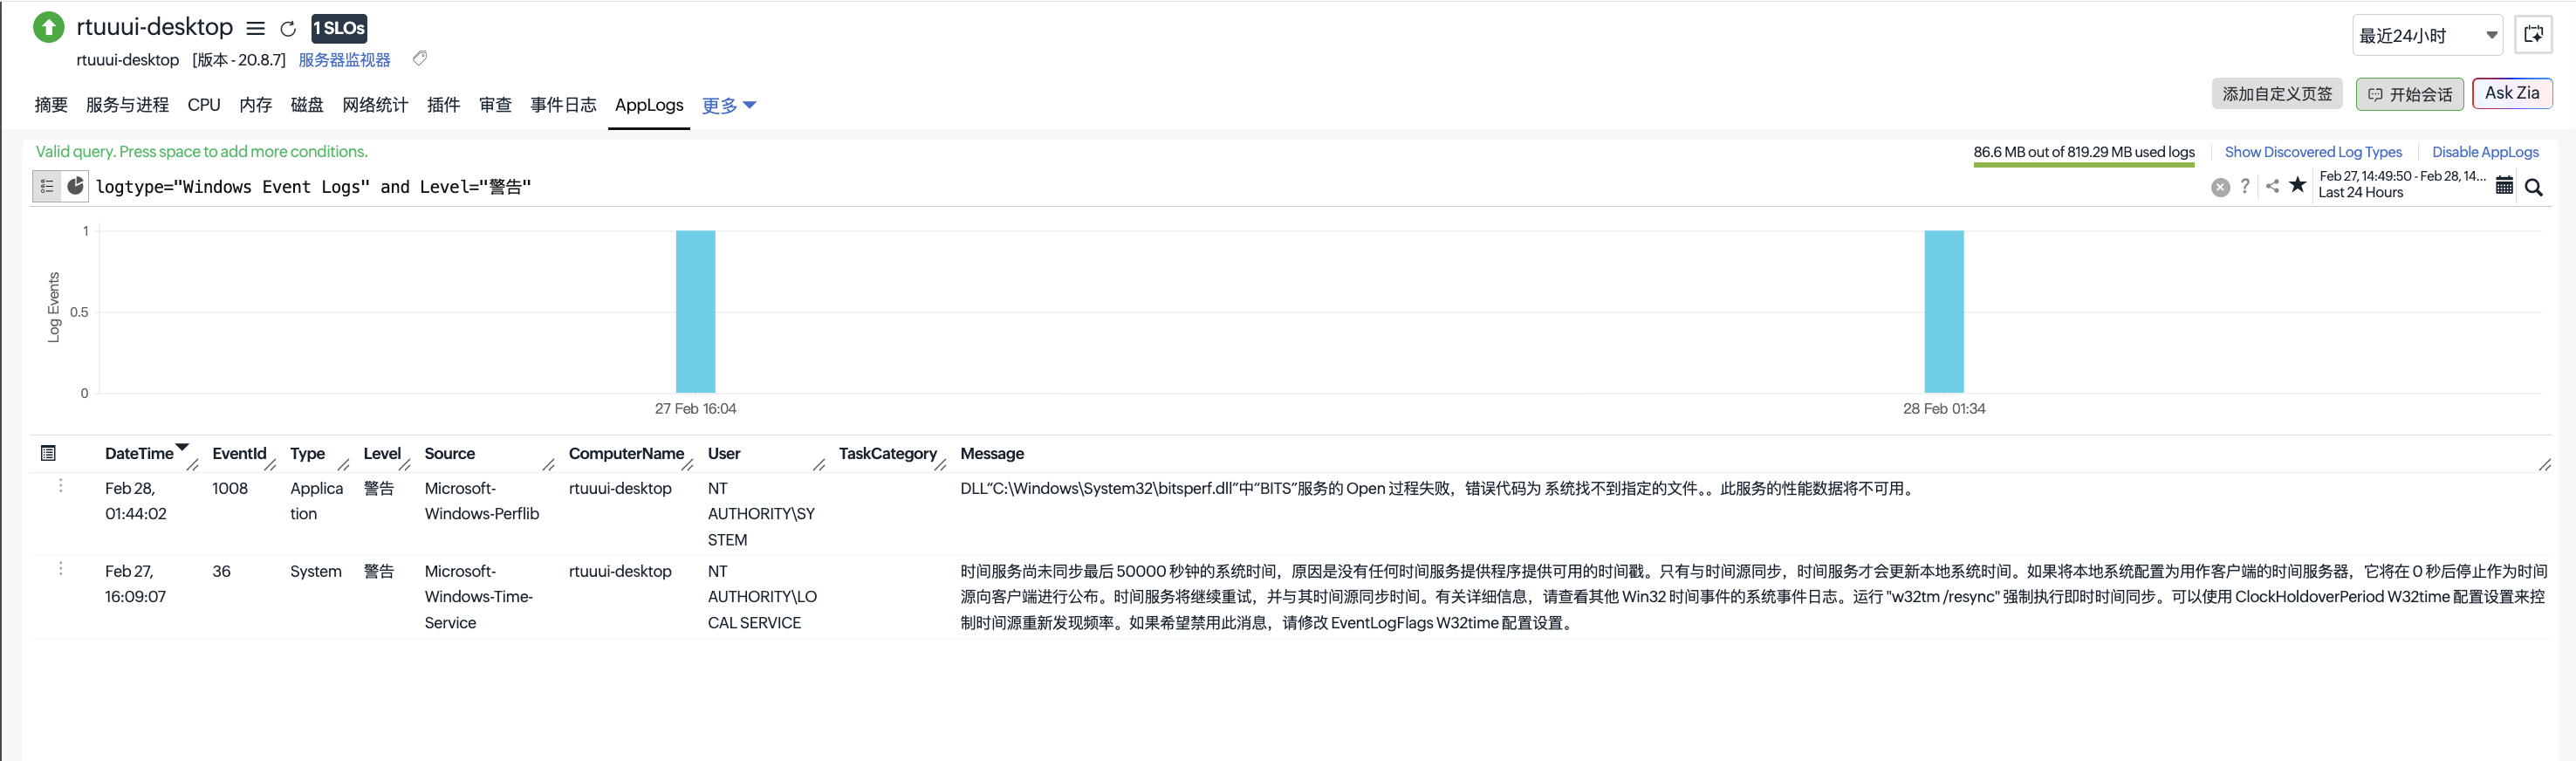The width and height of the screenshot is (2576, 761).
Task: Switch to the pie chart view toggle
Action: 75,186
